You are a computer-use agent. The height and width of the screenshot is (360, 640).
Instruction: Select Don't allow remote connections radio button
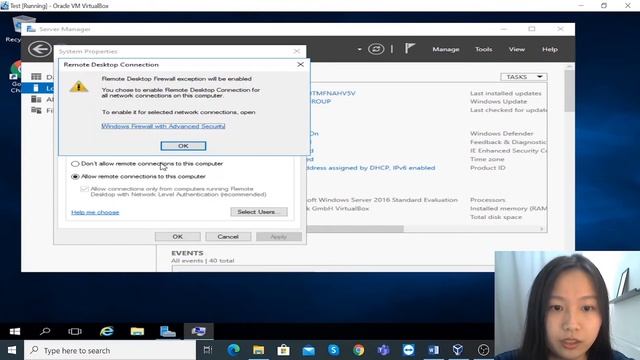pos(75,164)
